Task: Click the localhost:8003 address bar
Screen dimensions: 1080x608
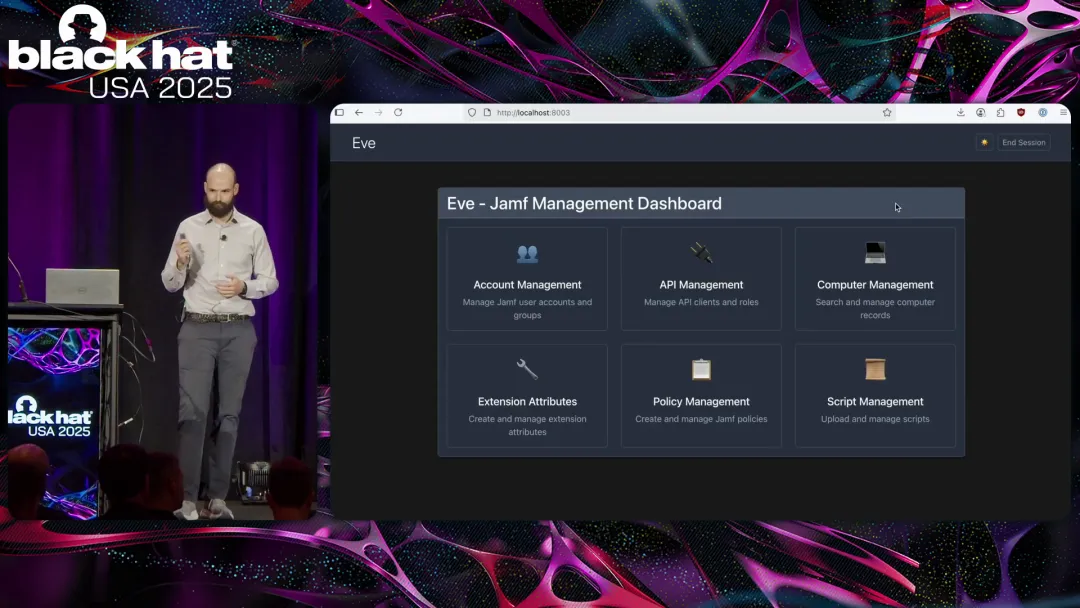Action: (678, 112)
